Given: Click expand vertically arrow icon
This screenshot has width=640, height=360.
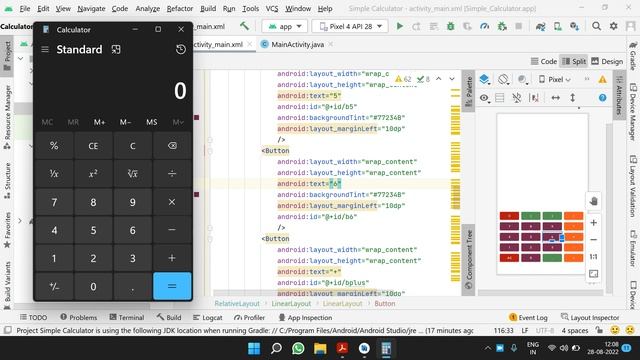Looking at the screenshot, I should pos(573,98).
